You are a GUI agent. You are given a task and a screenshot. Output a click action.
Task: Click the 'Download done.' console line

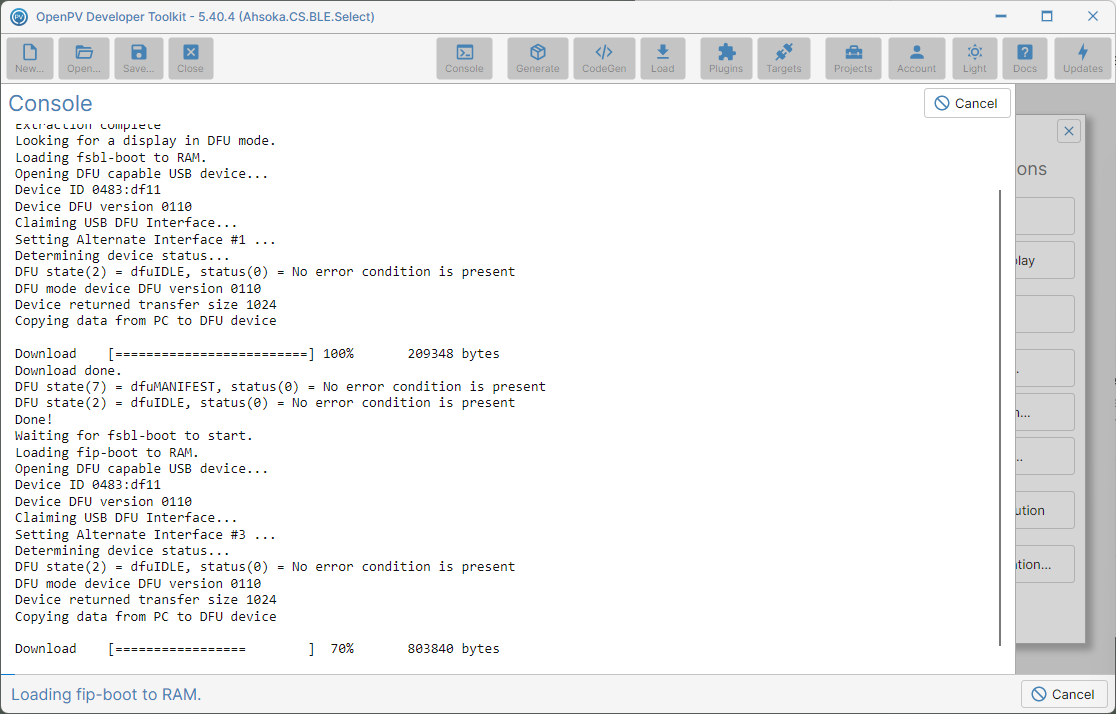click(x=68, y=370)
